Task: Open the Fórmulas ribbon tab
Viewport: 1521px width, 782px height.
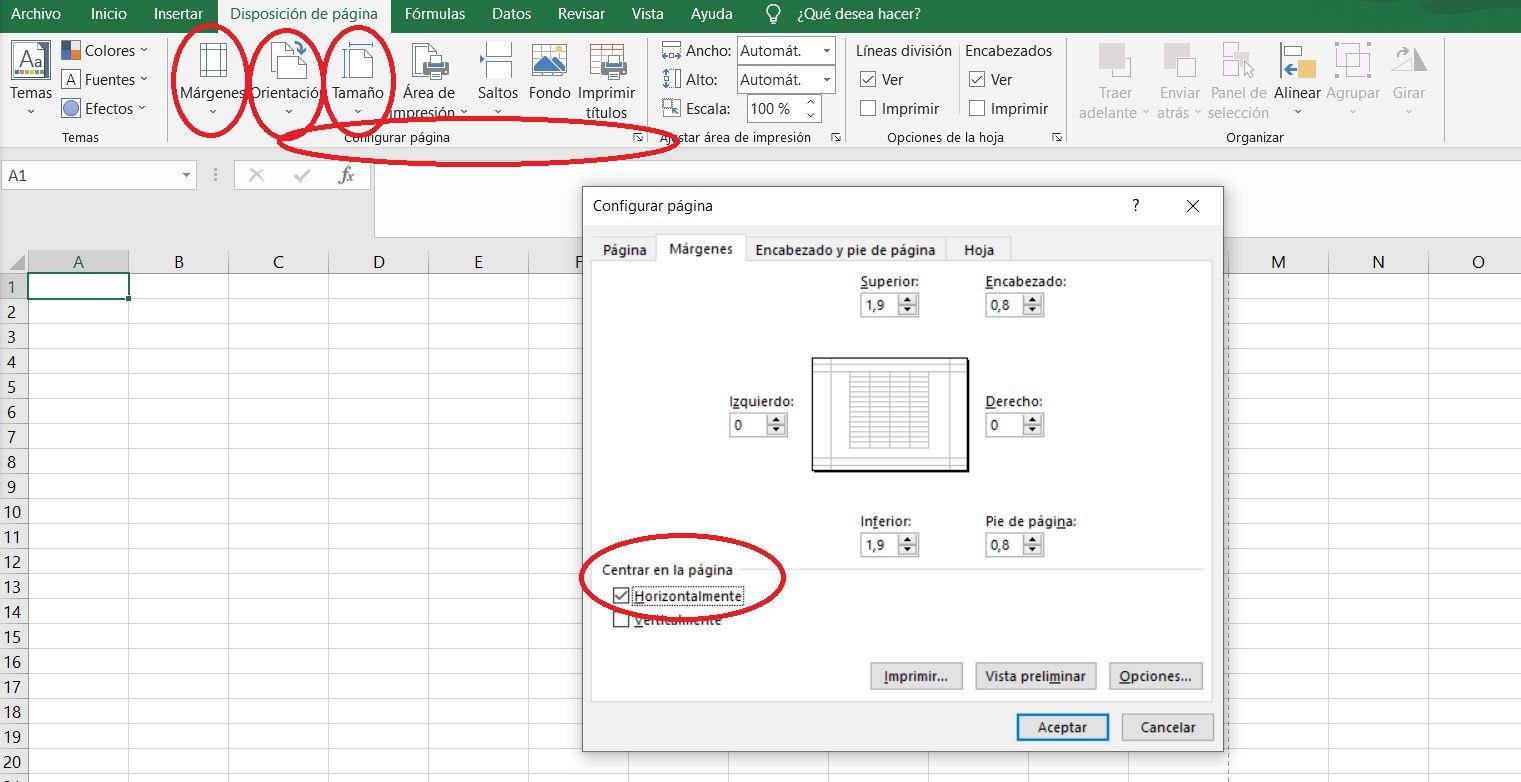Action: [435, 14]
